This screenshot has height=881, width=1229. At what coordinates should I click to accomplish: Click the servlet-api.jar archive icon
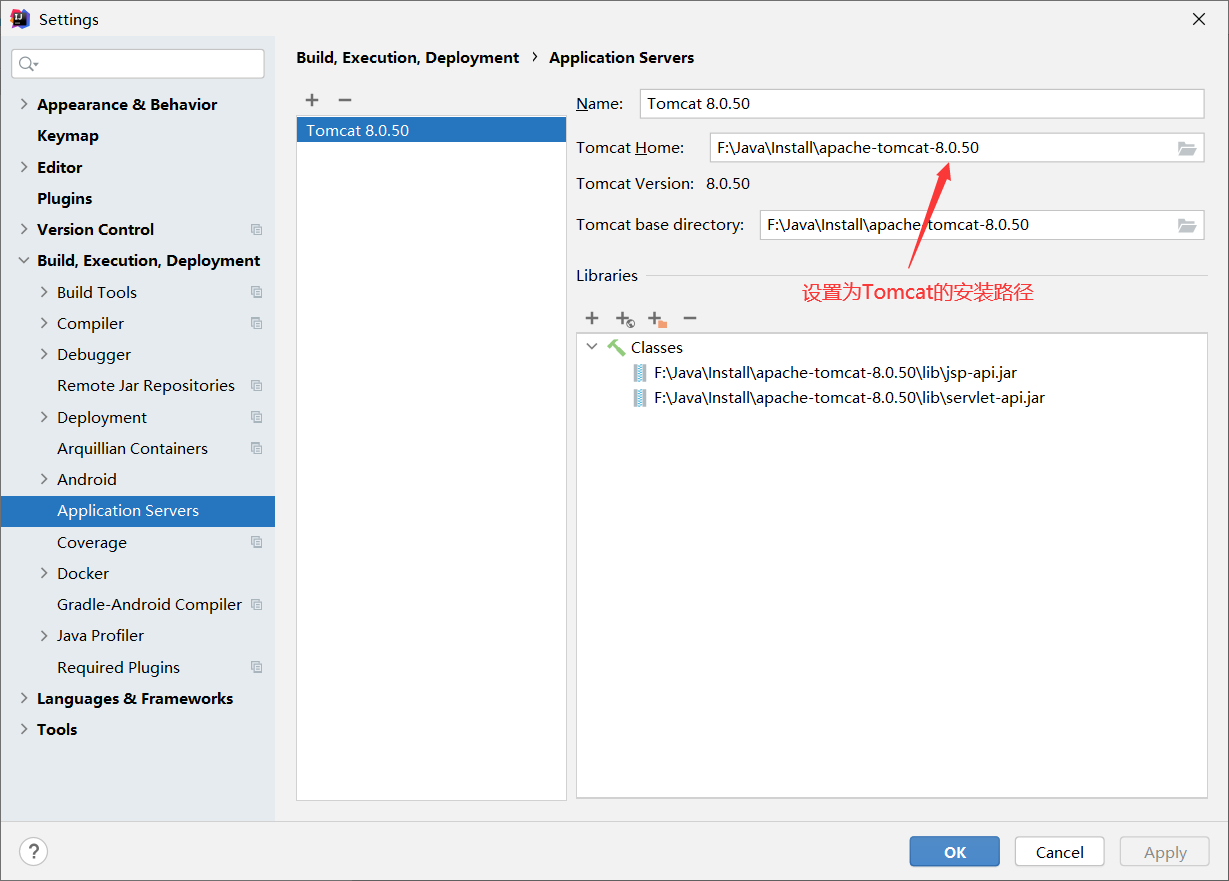point(640,398)
